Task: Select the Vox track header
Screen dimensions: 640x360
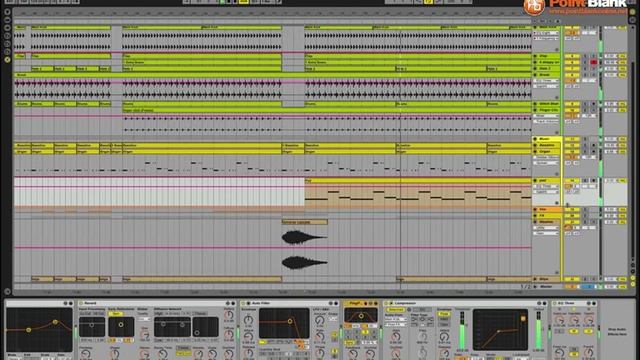Action: 547,209
